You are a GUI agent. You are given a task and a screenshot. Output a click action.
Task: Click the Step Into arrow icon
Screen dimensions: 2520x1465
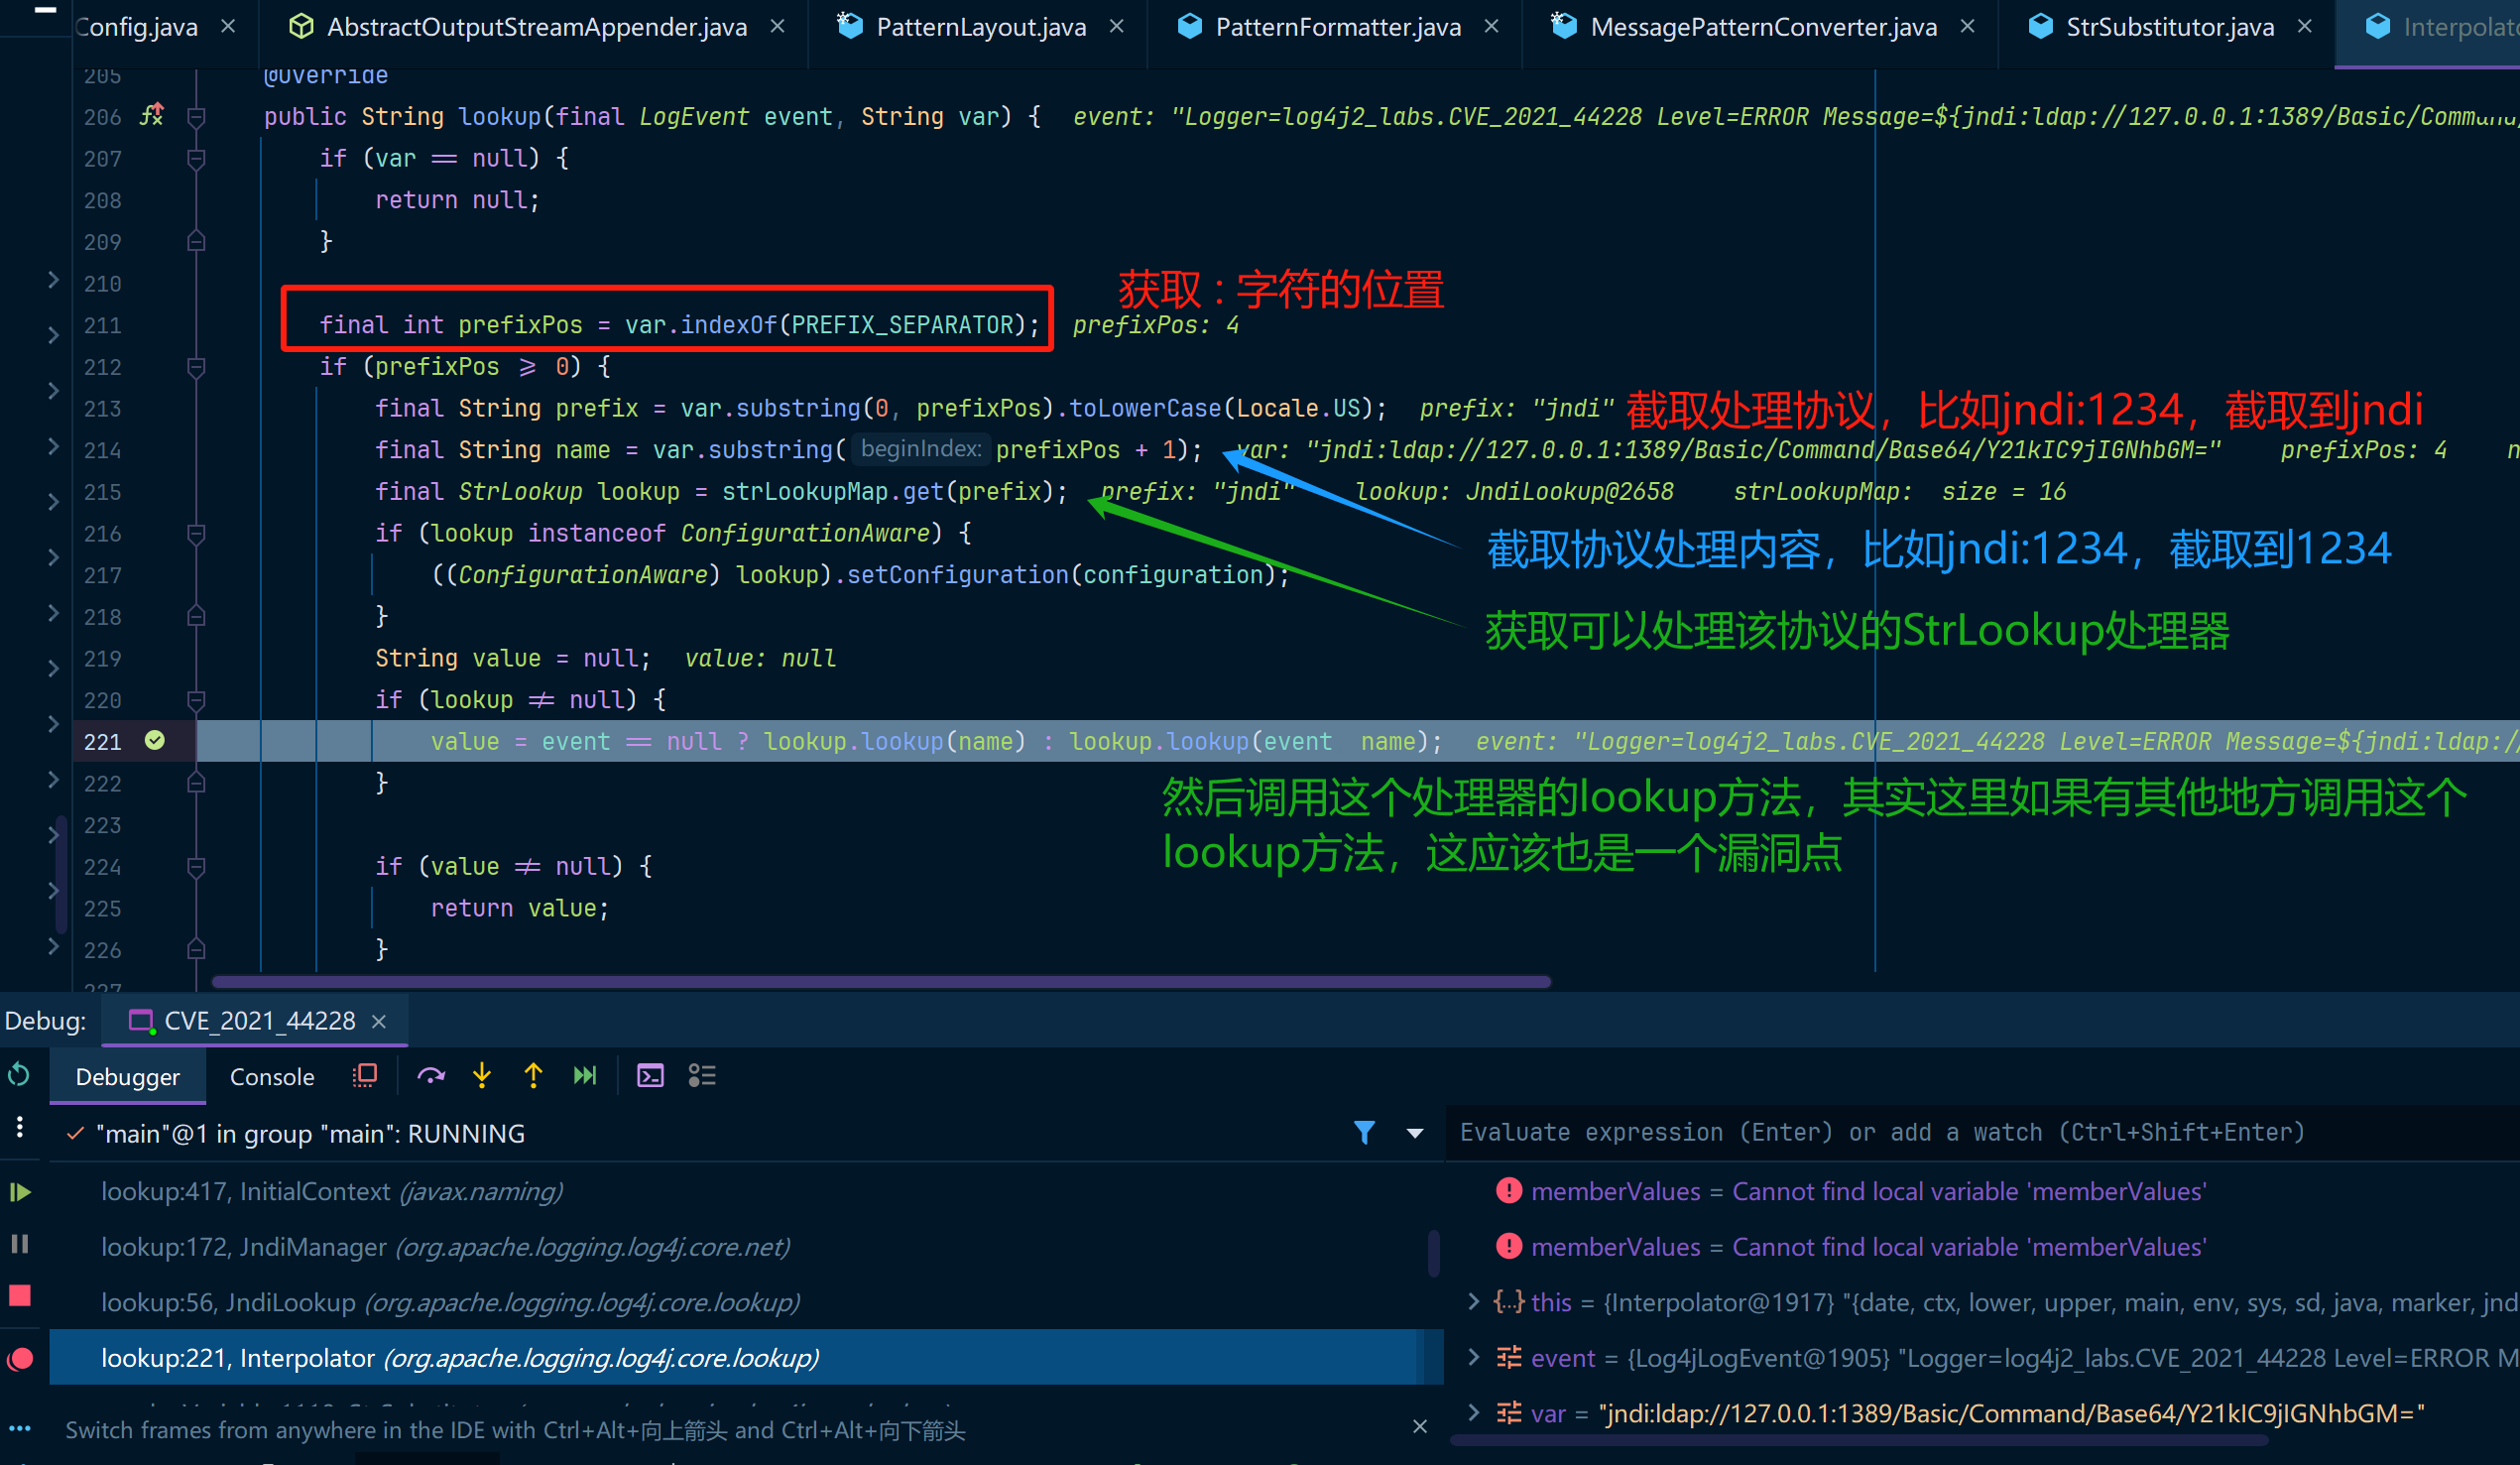click(482, 1076)
